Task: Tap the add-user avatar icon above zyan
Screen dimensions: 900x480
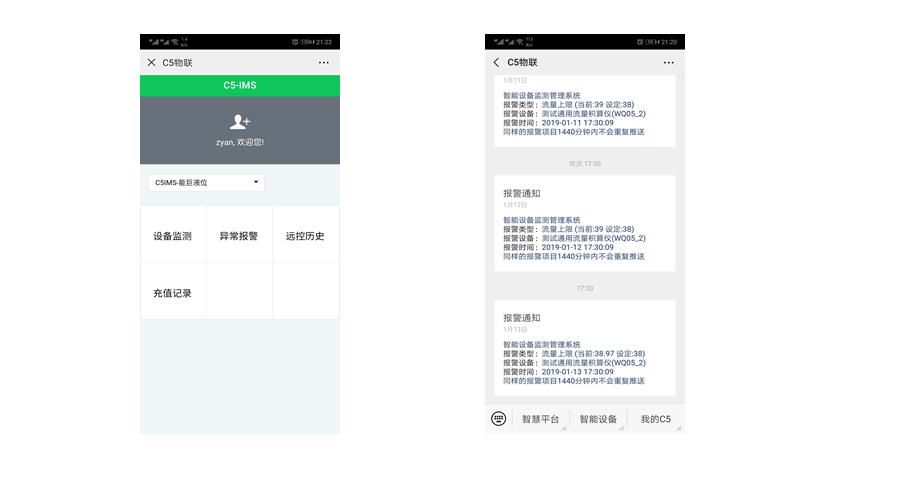Action: tap(240, 122)
